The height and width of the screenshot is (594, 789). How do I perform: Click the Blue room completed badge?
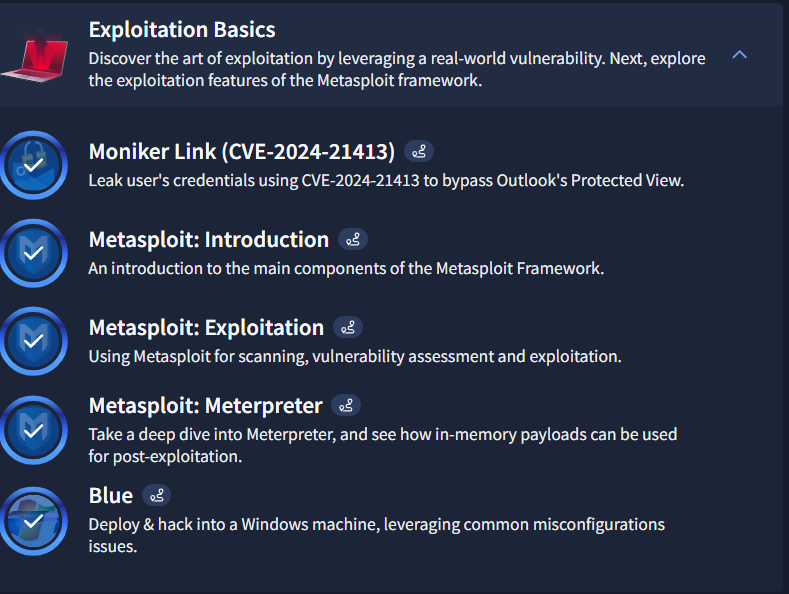[33, 519]
